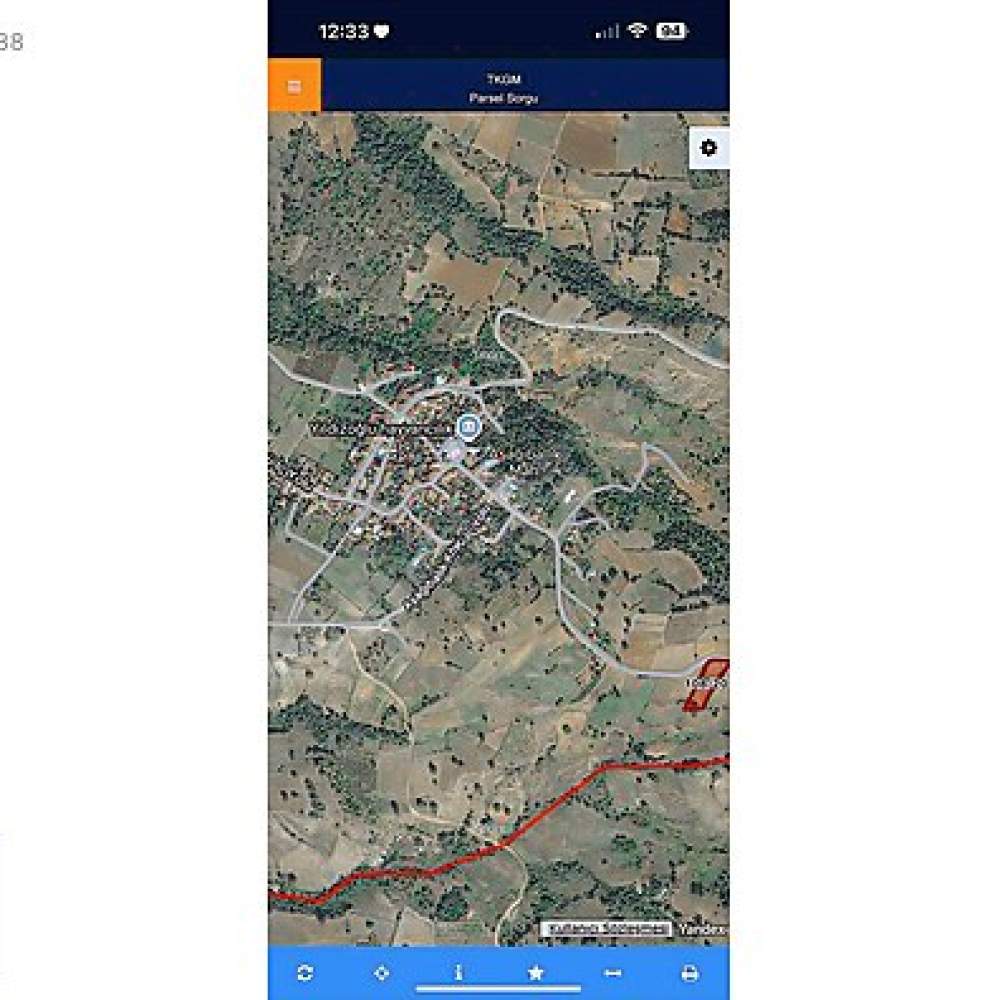Tap the refresh icon in bottom bar
Screen dimensions: 1000x1000
[x=305, y=973]
